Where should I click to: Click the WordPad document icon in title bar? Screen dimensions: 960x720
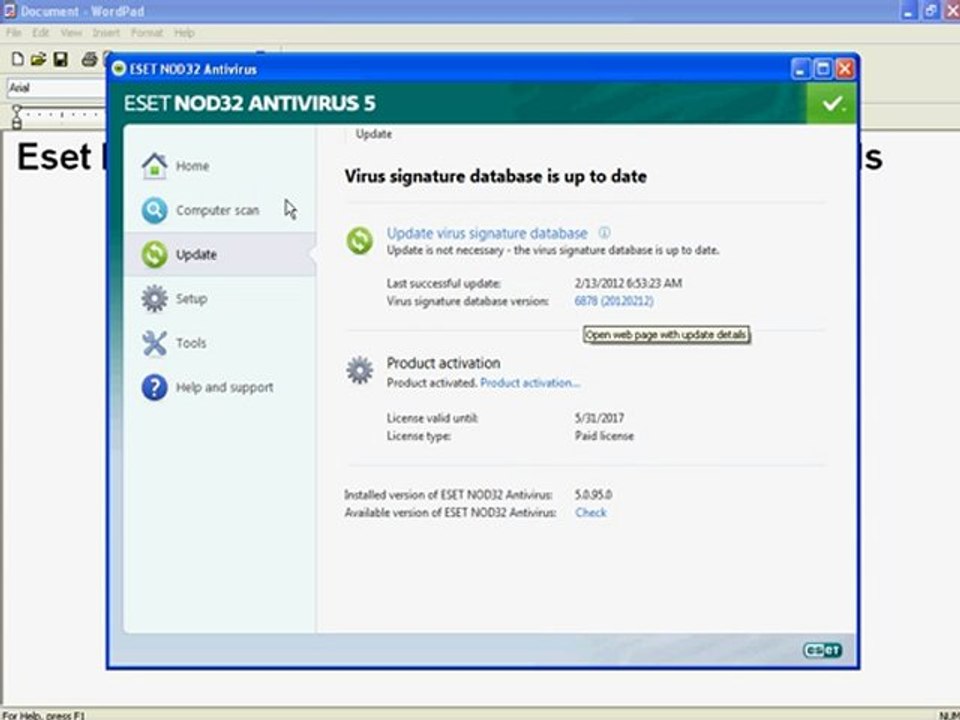click(x=10, y=11)
